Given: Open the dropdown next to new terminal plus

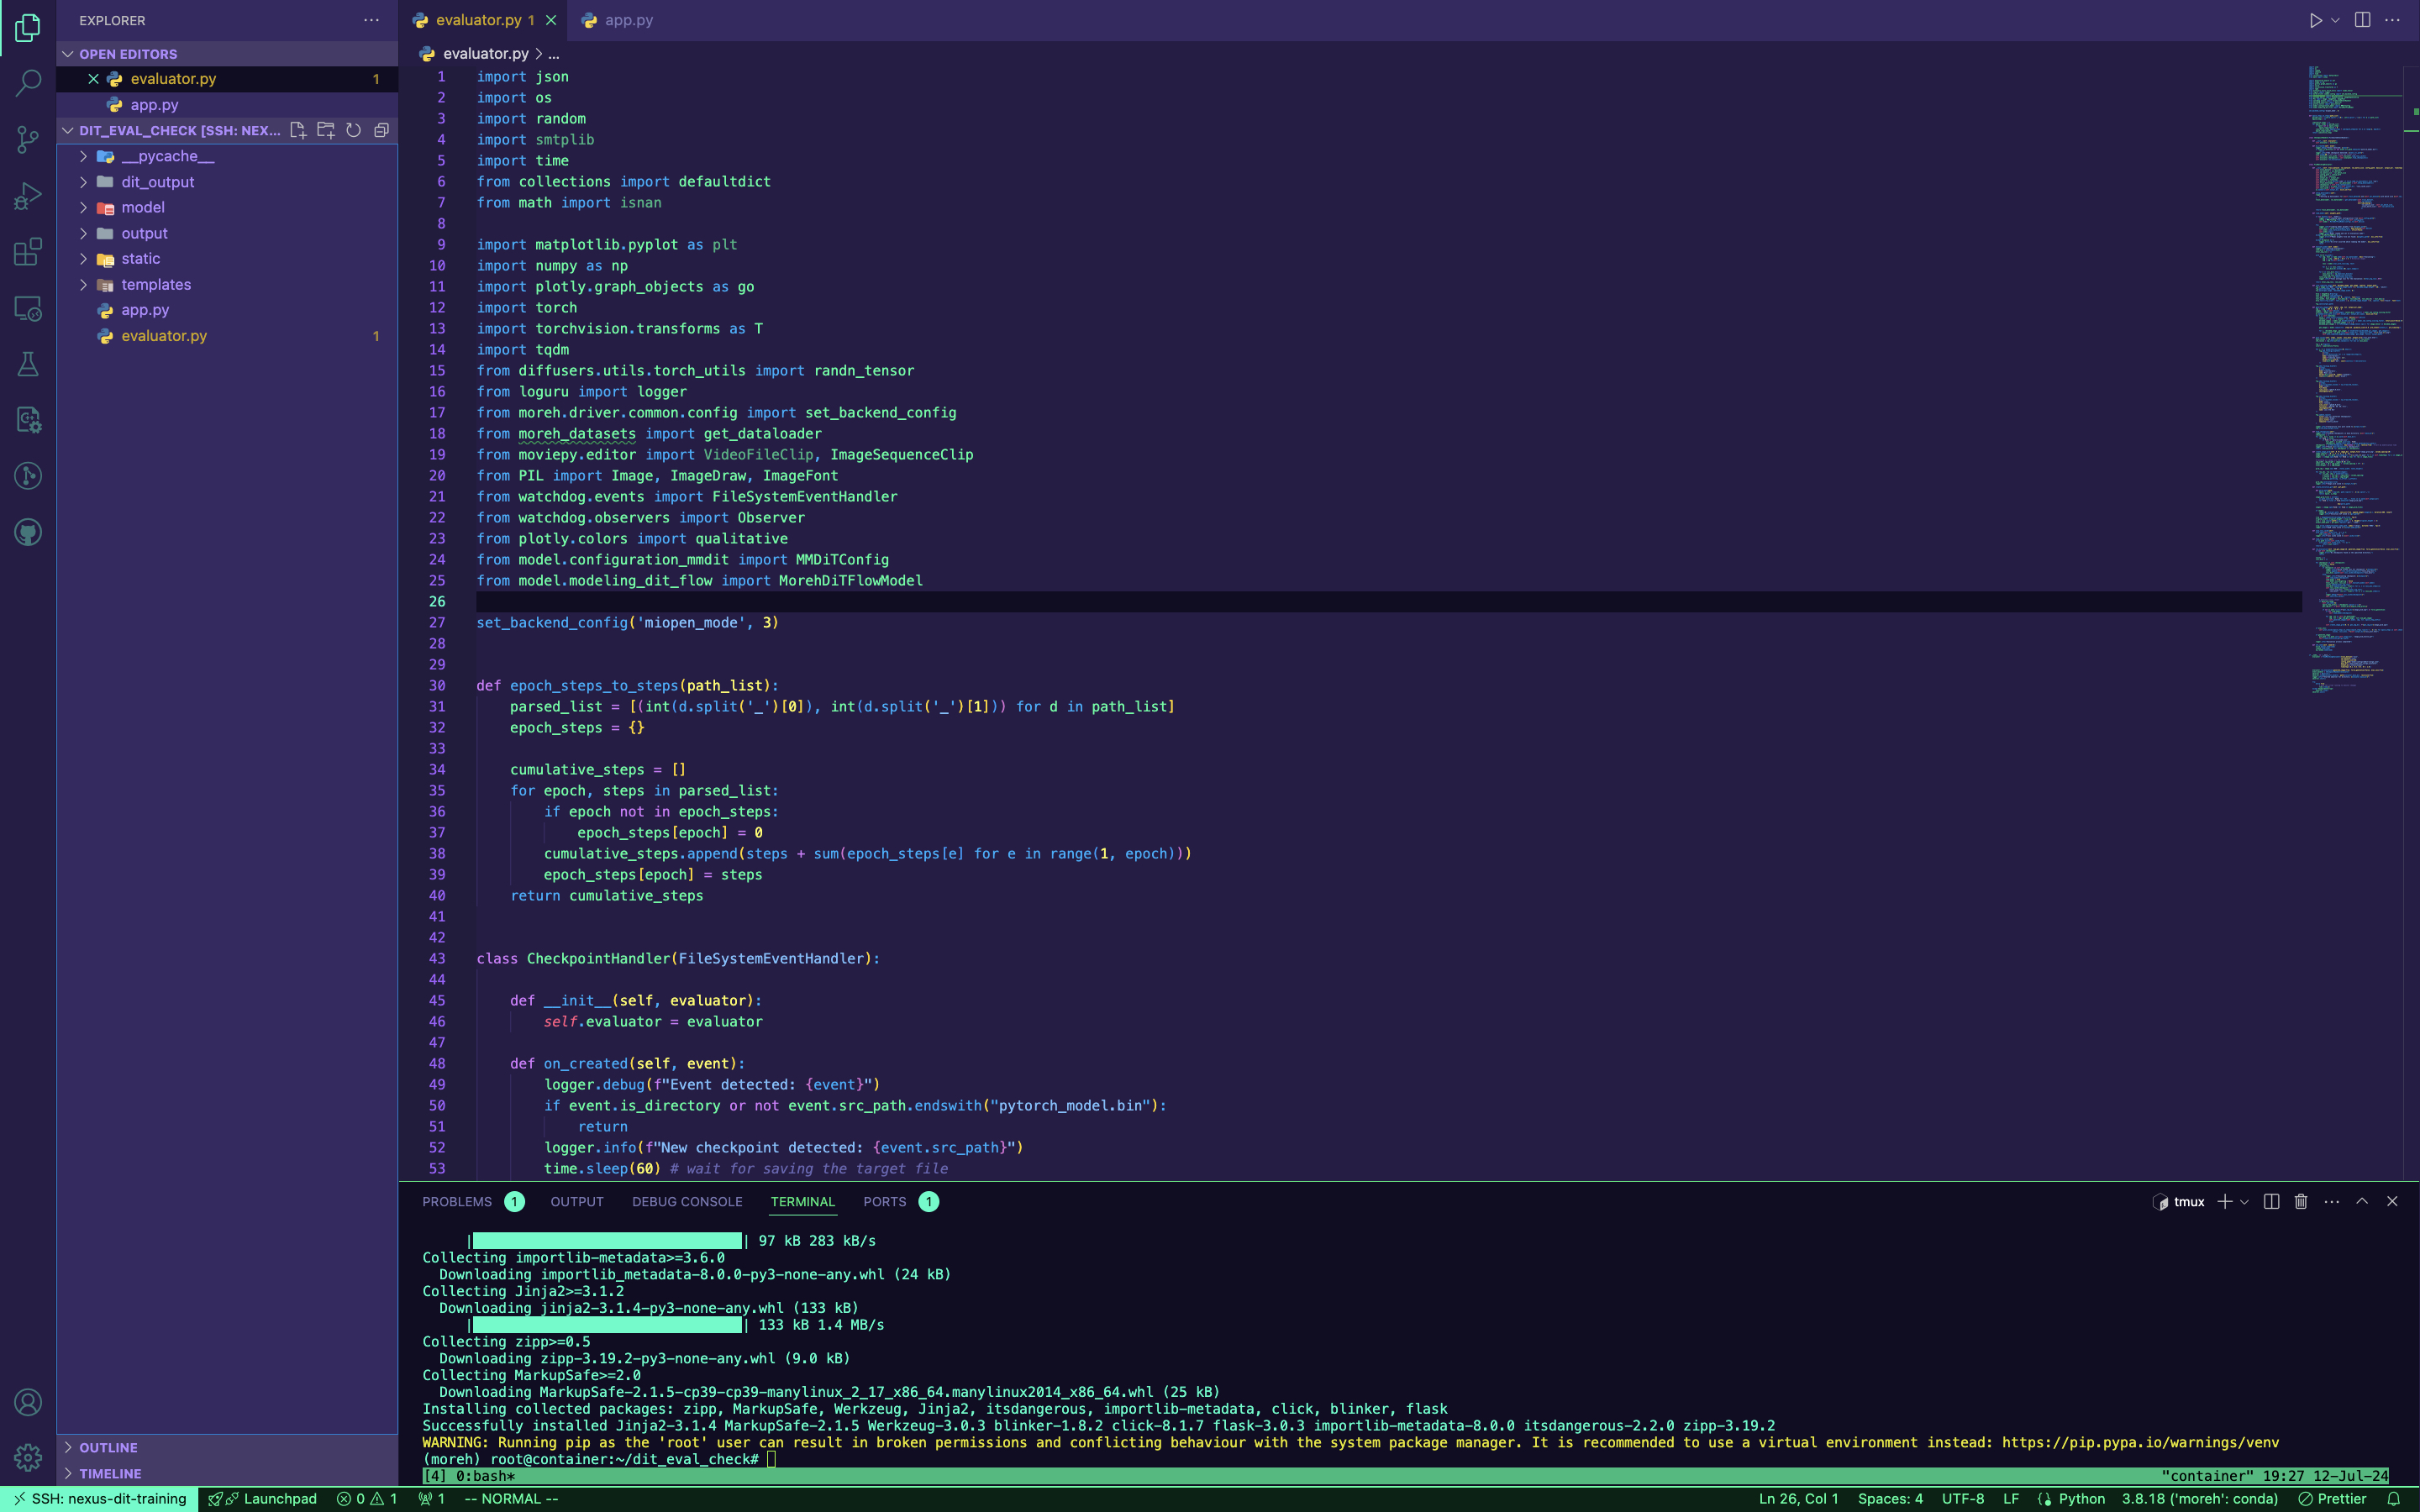Looking at the screenshot, I should pos(2244,1202).
